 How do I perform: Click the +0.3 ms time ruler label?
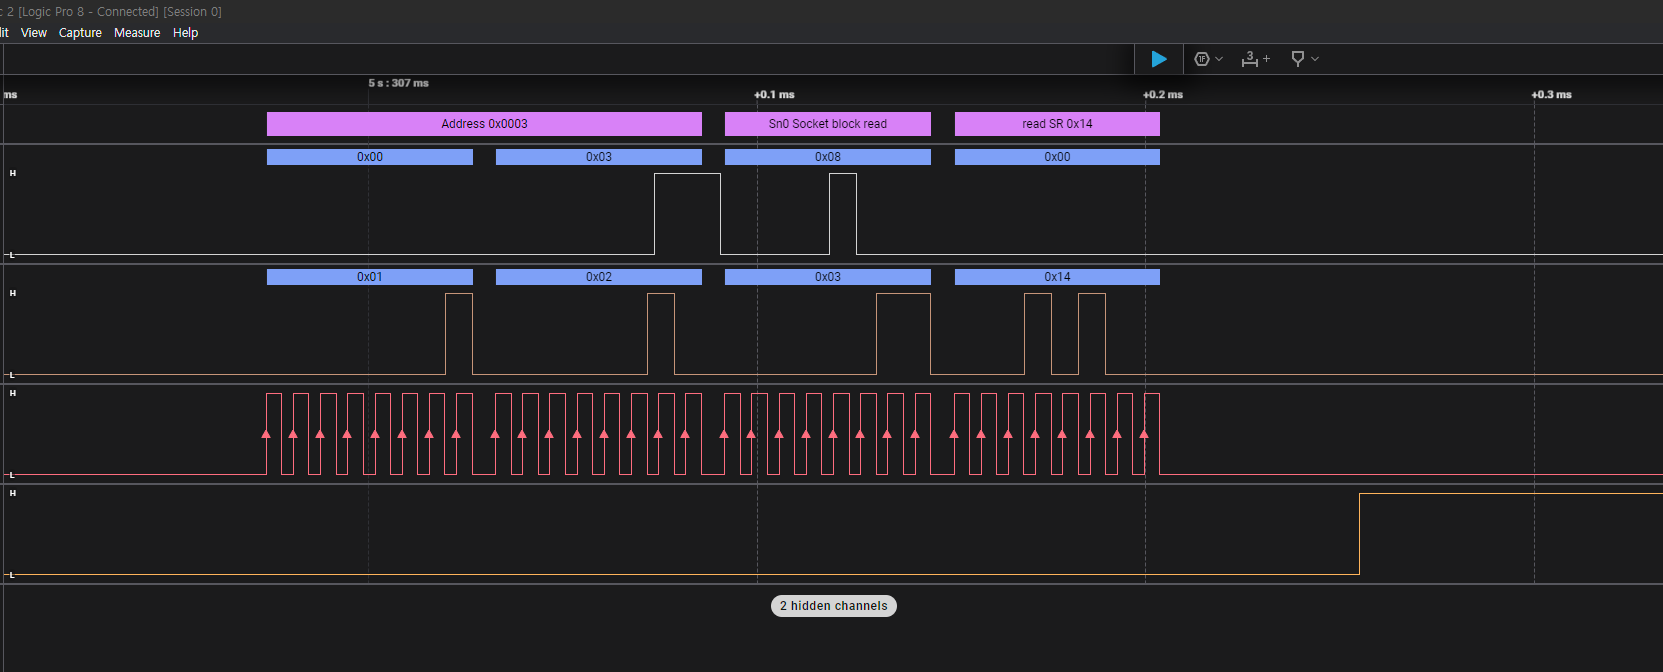coord(1551,95)
